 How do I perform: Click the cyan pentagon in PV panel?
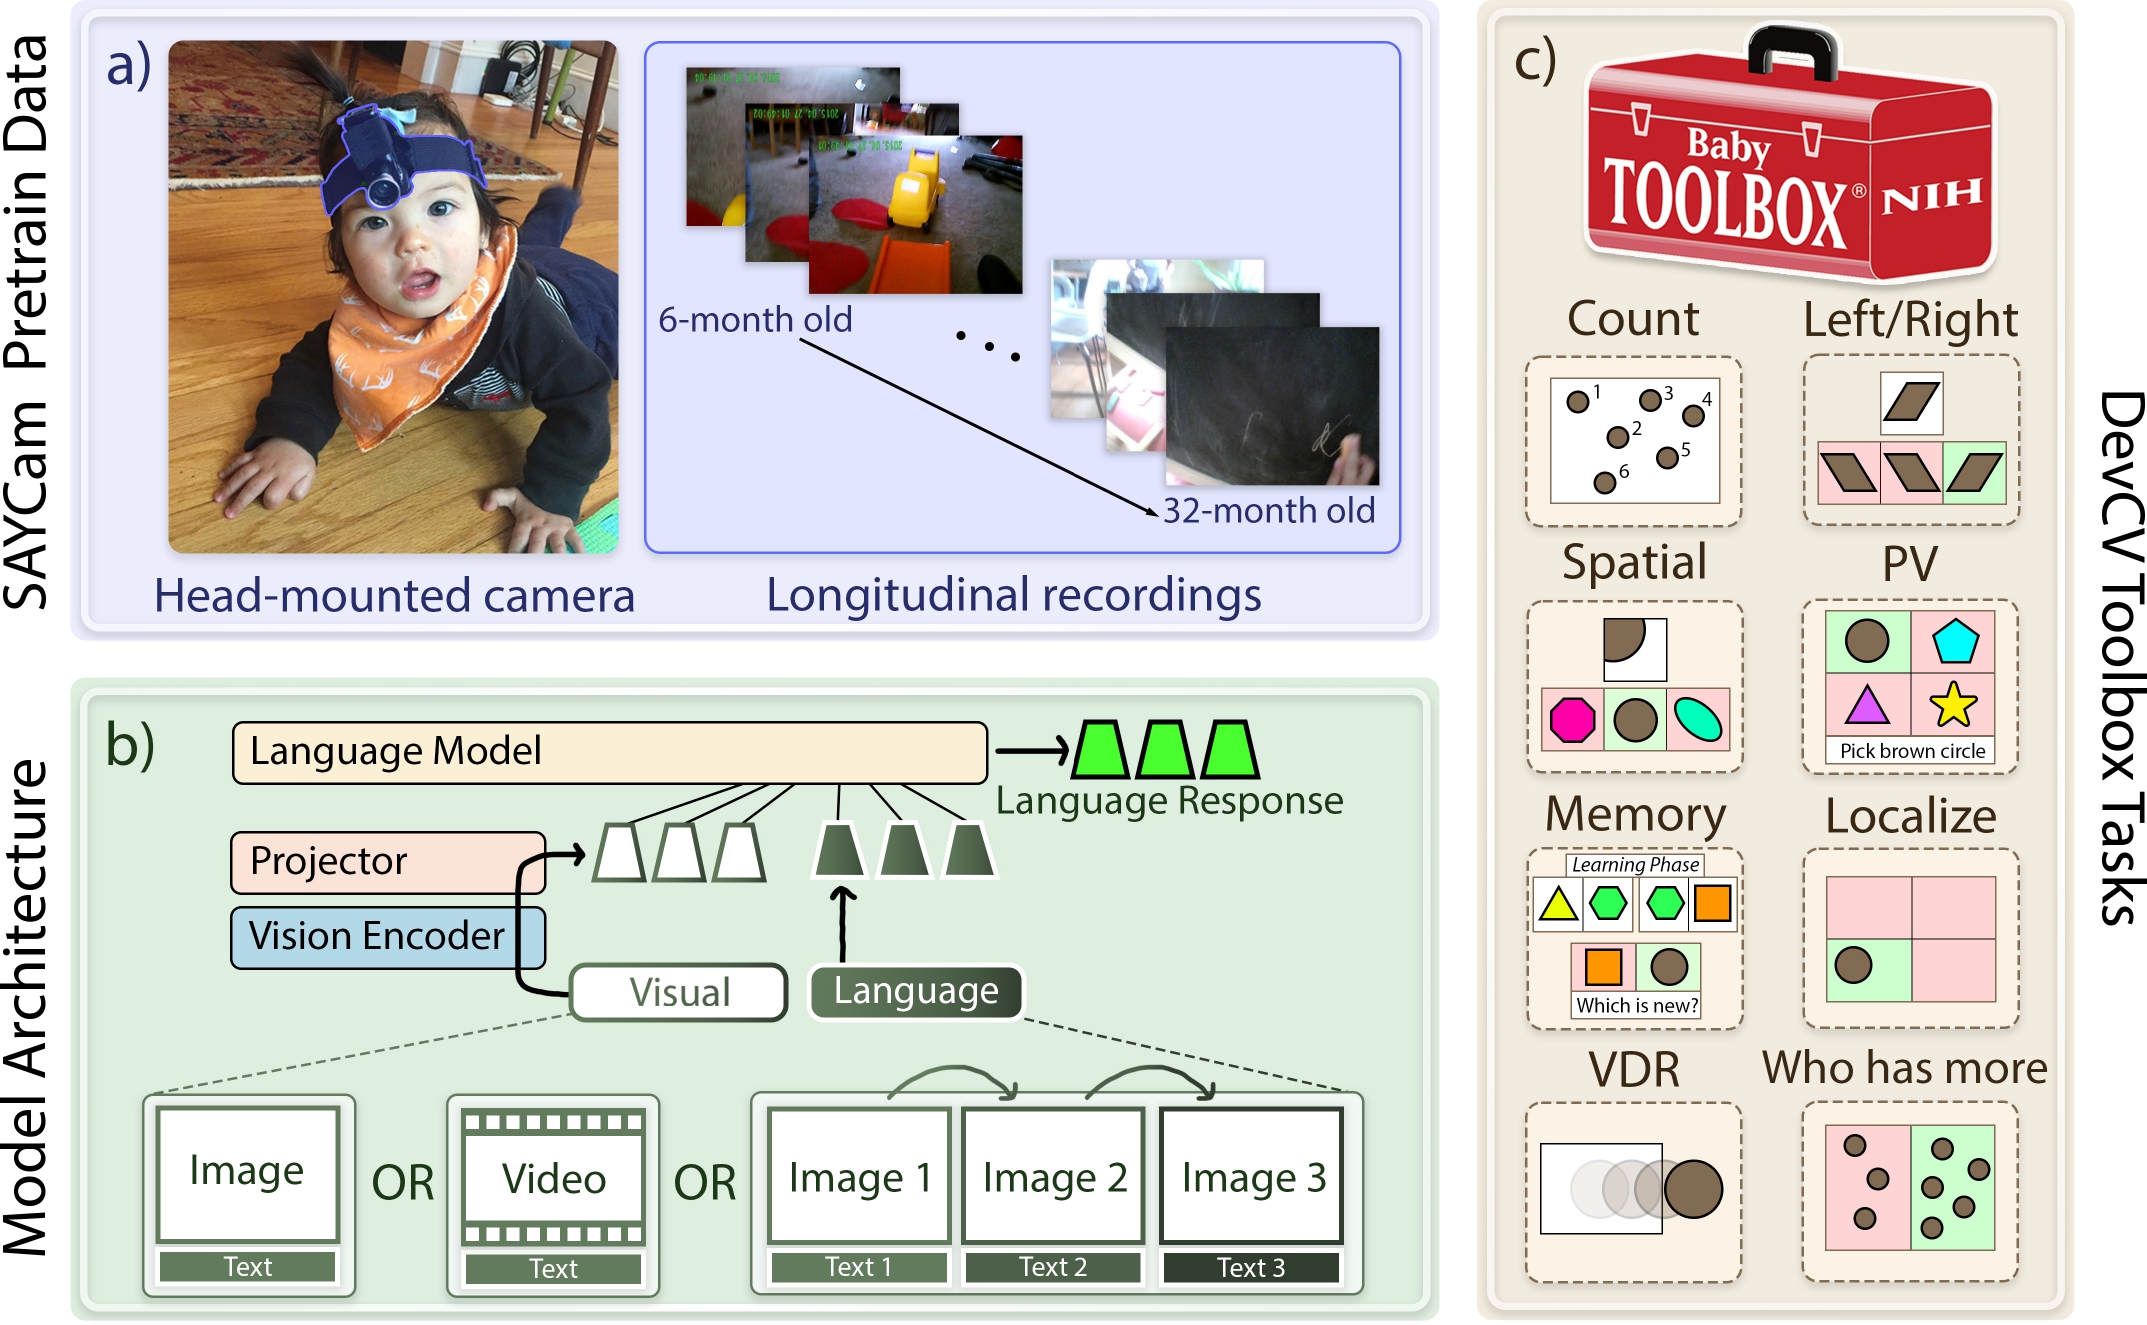(1954, 642)
